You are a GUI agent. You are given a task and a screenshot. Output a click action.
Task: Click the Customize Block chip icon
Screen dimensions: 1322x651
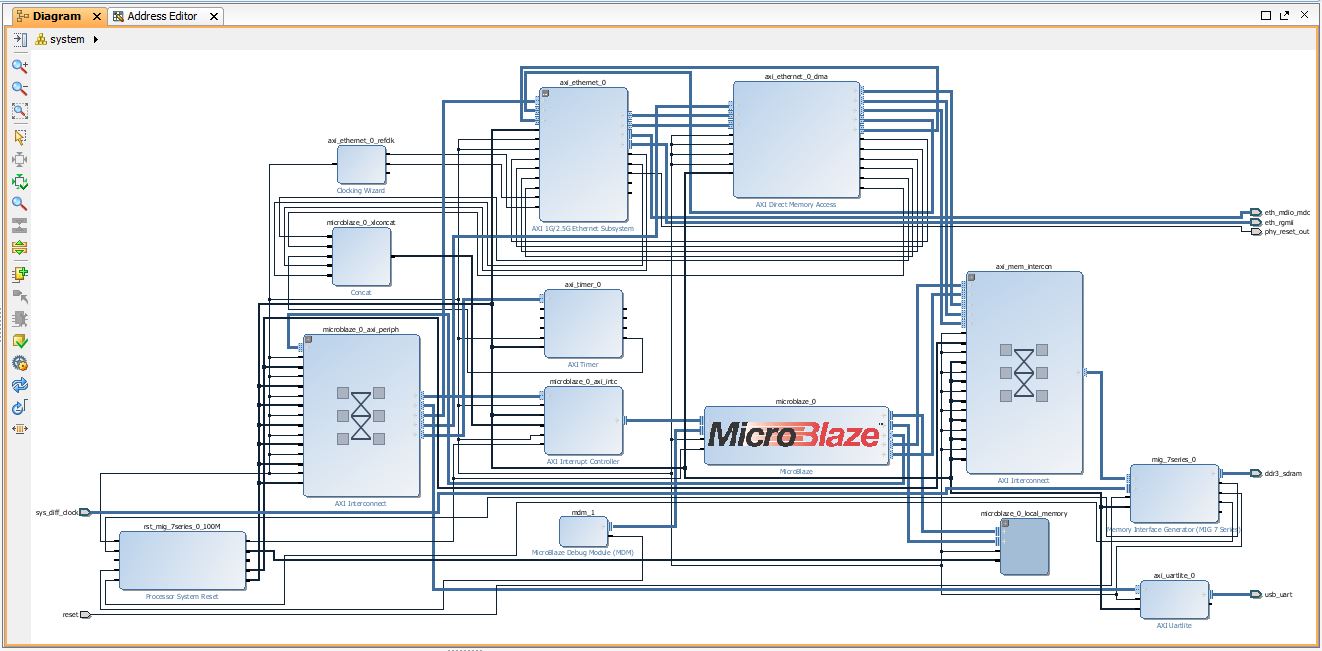(19, 319)
